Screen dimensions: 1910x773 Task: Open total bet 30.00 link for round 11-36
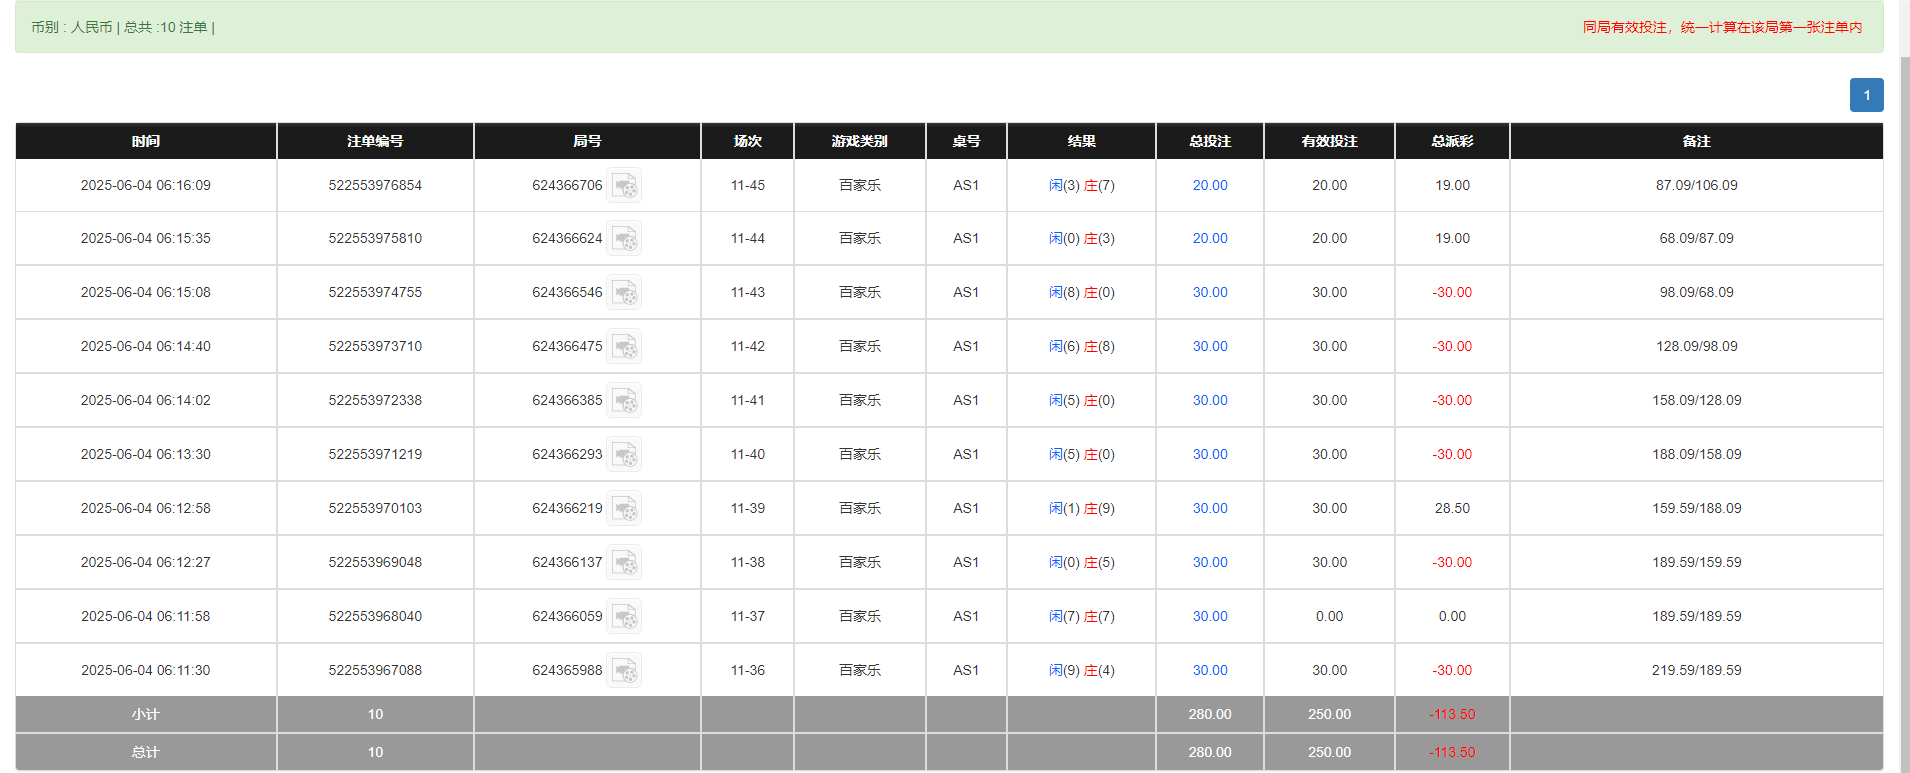[1209, 670]
